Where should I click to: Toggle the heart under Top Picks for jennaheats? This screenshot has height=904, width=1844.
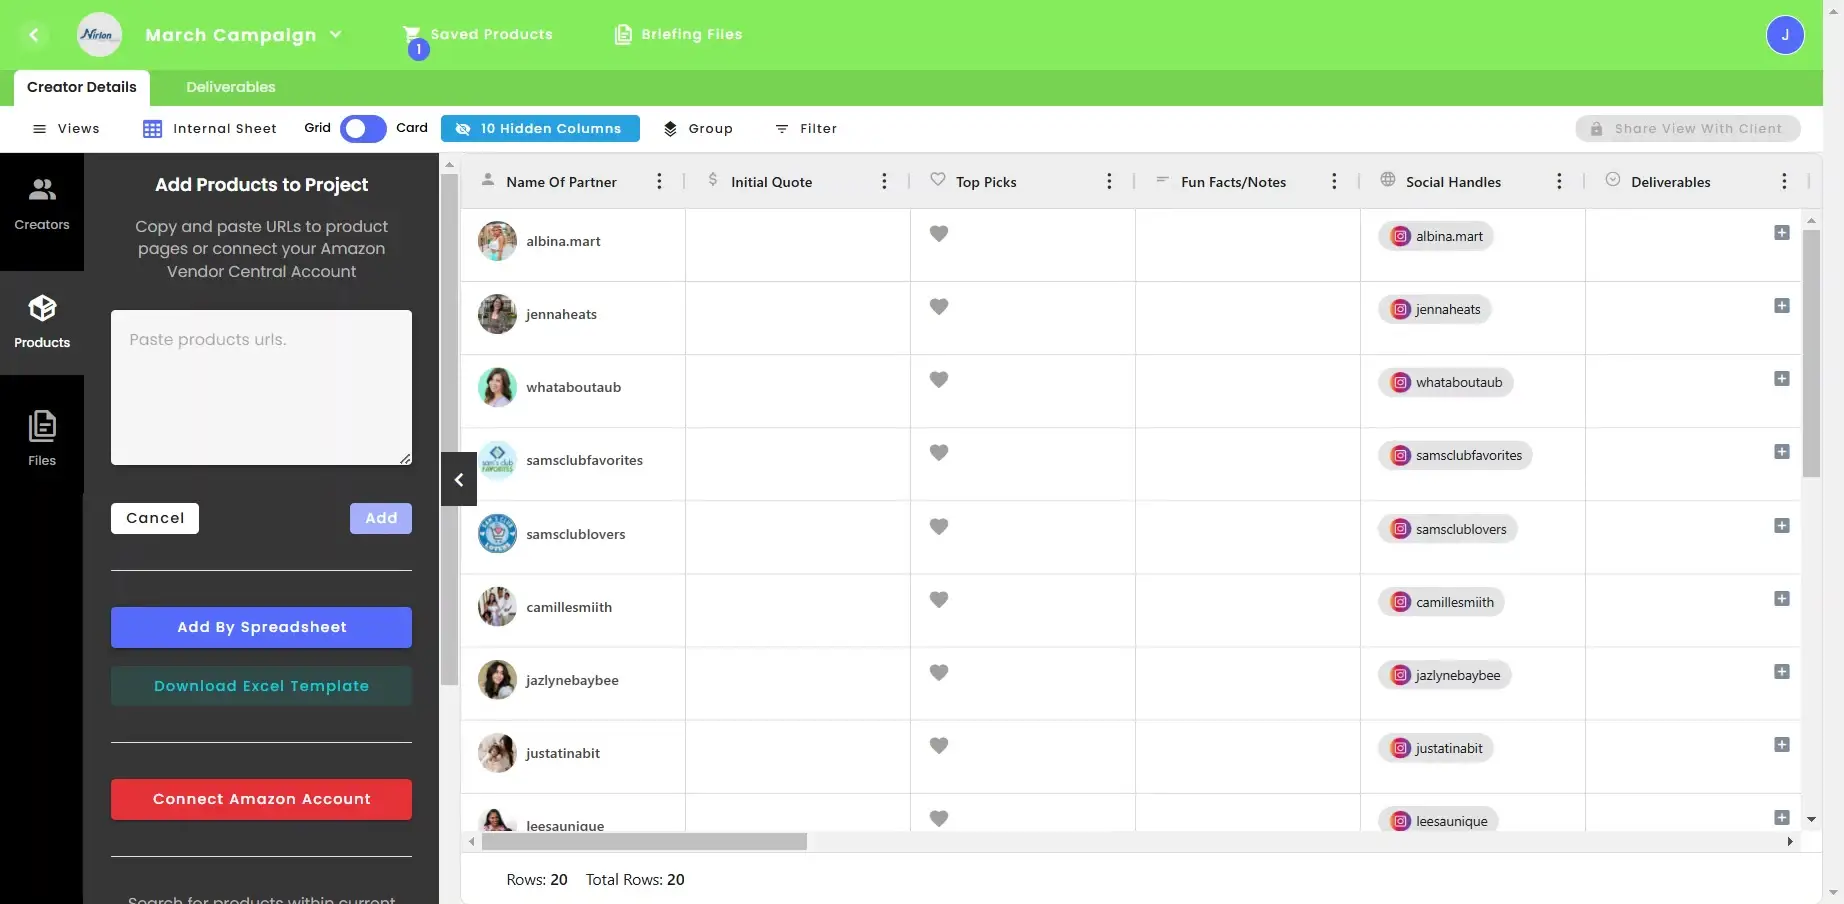(939, 307)
